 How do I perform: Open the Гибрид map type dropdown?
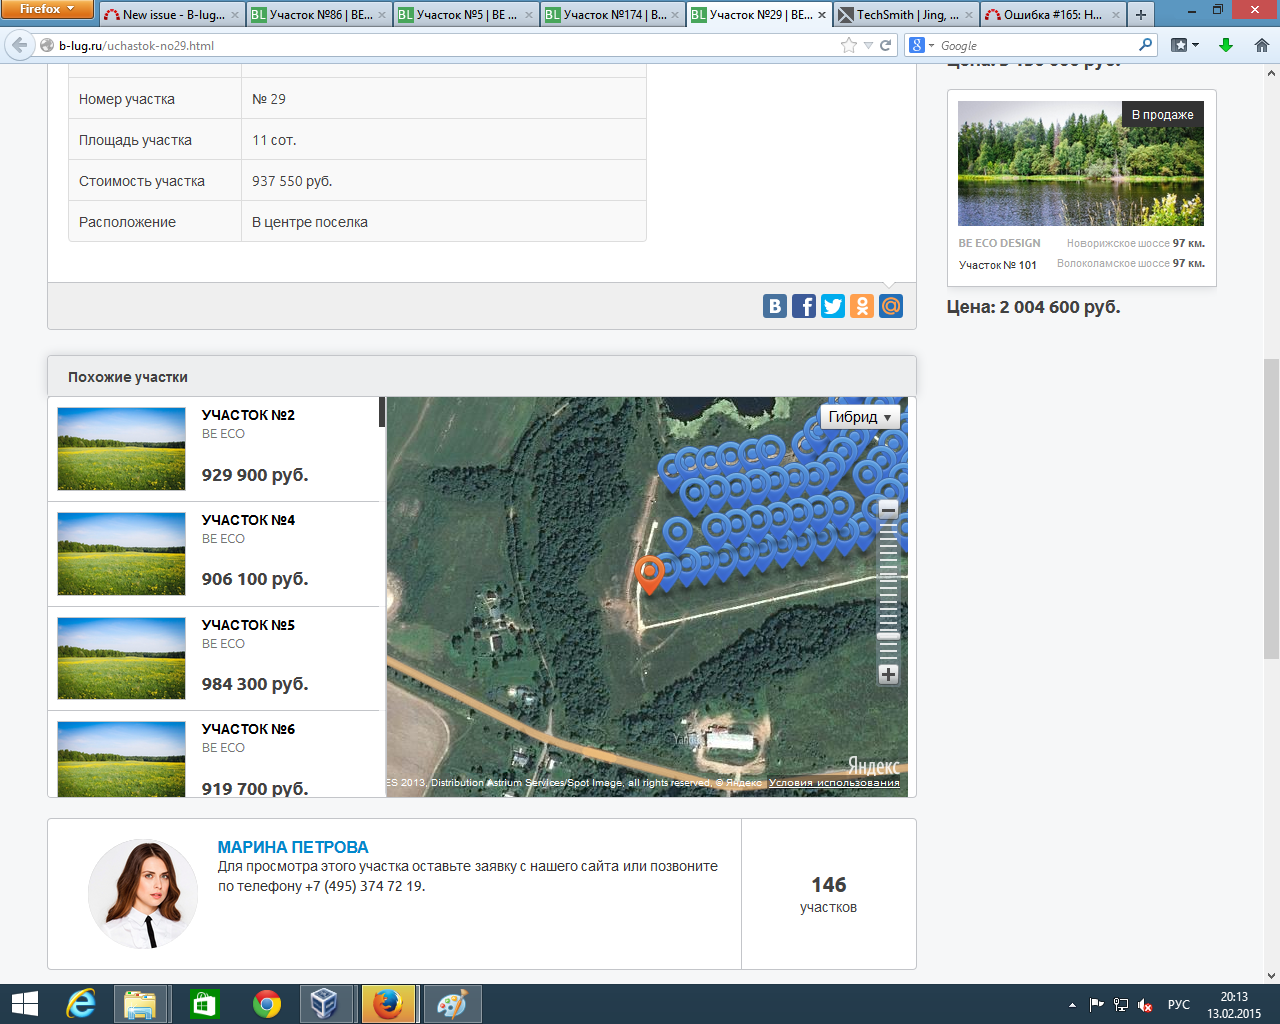[x=860, y=417]
